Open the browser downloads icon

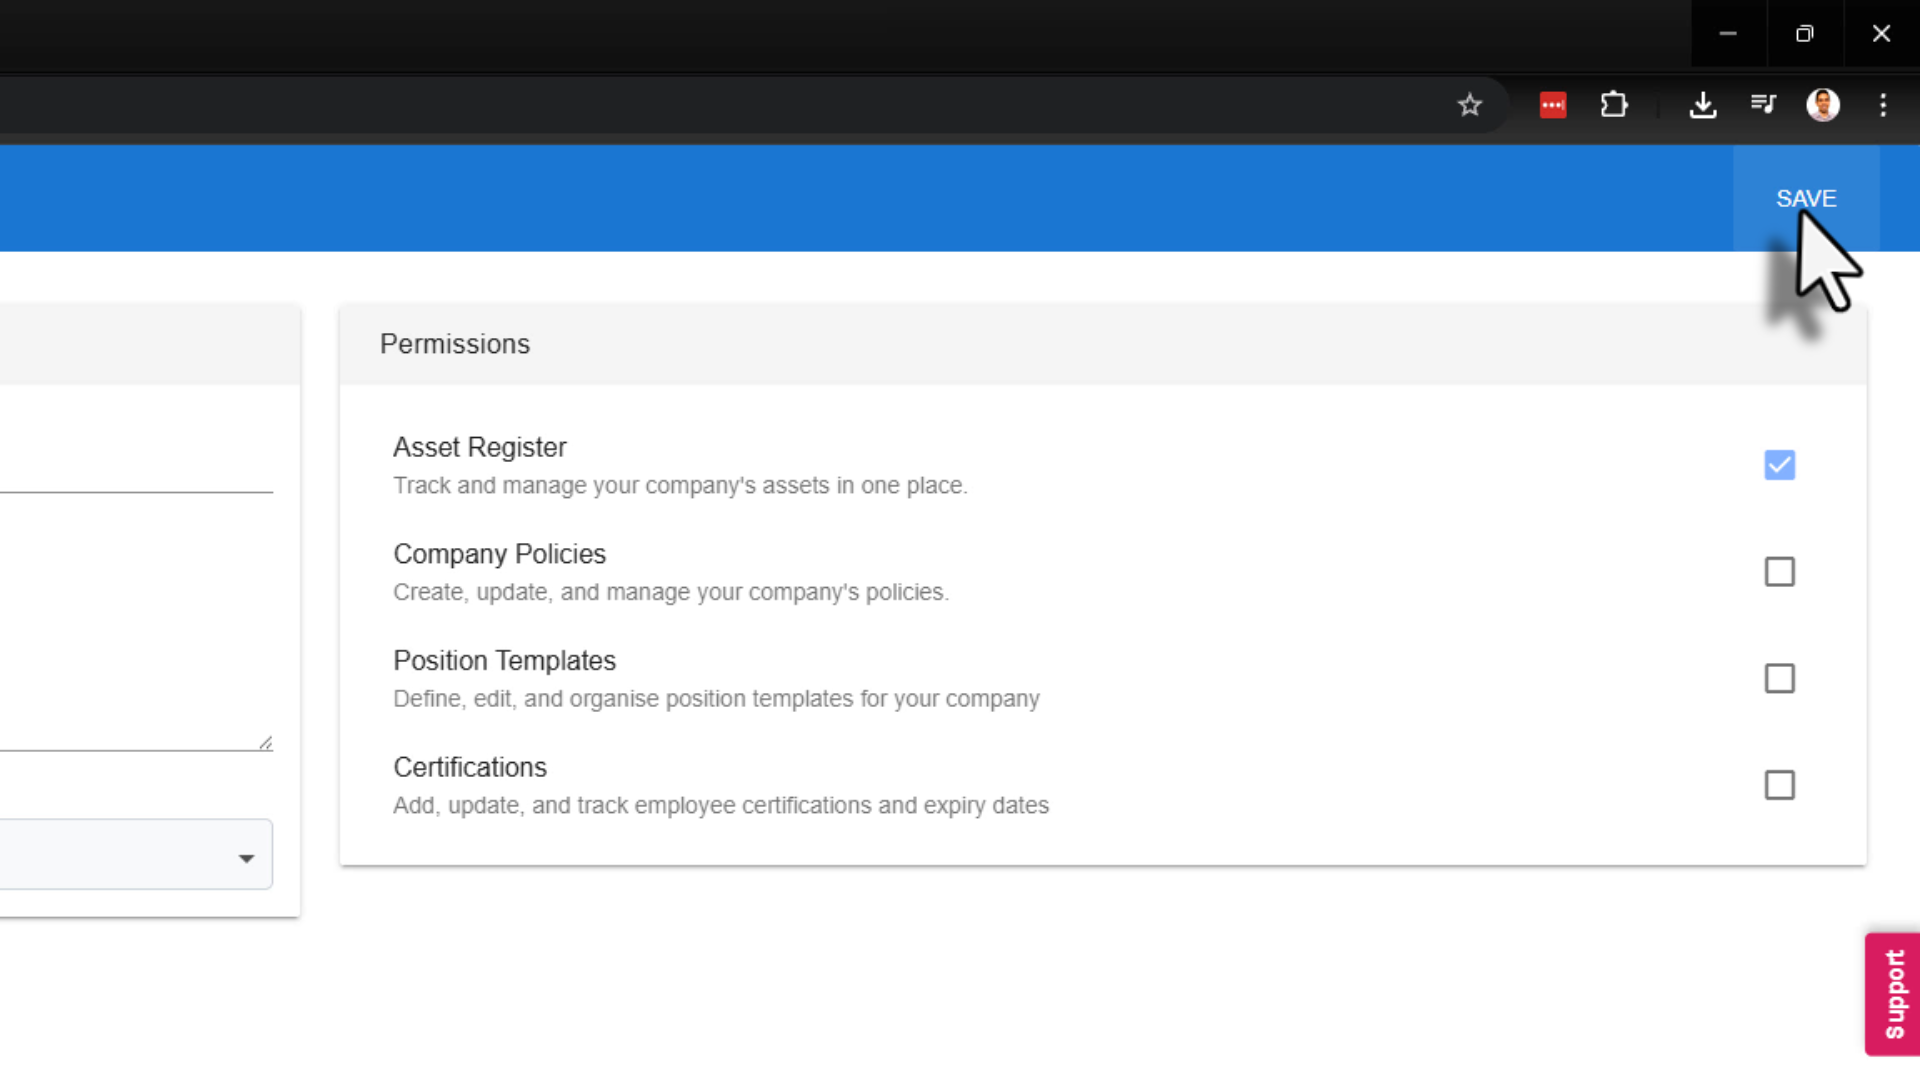coord(1702,105)
